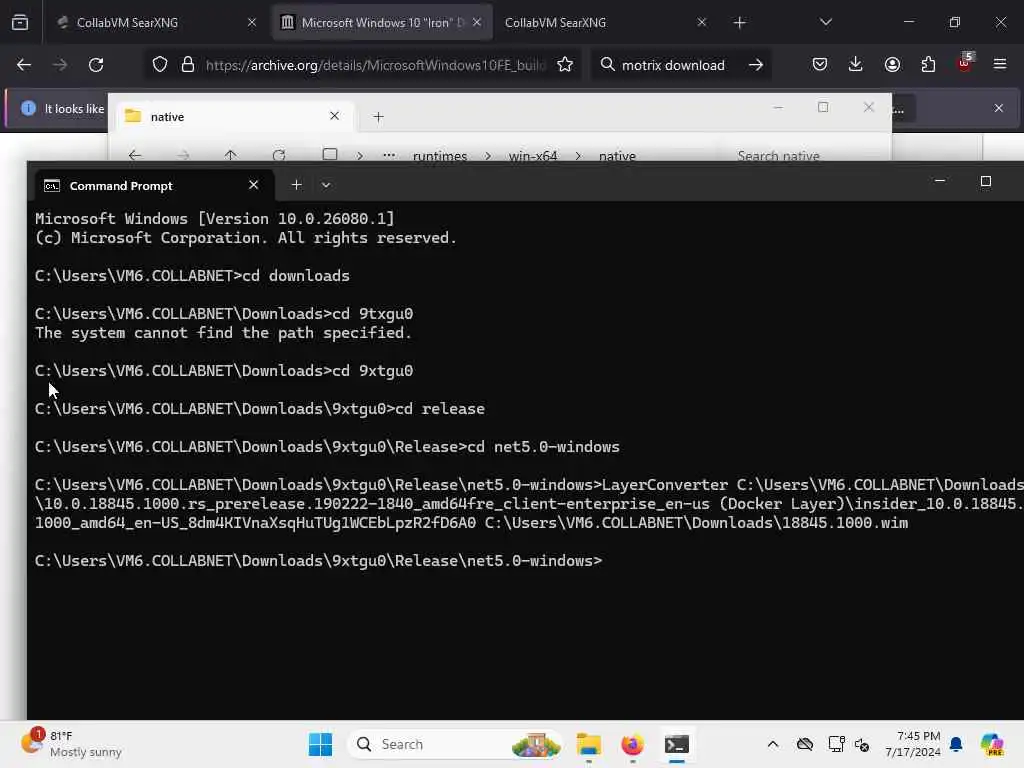The width and height of the screenshot is (1024, 768).
Task: Open a new terminal tab
Action: pos(296,185)
